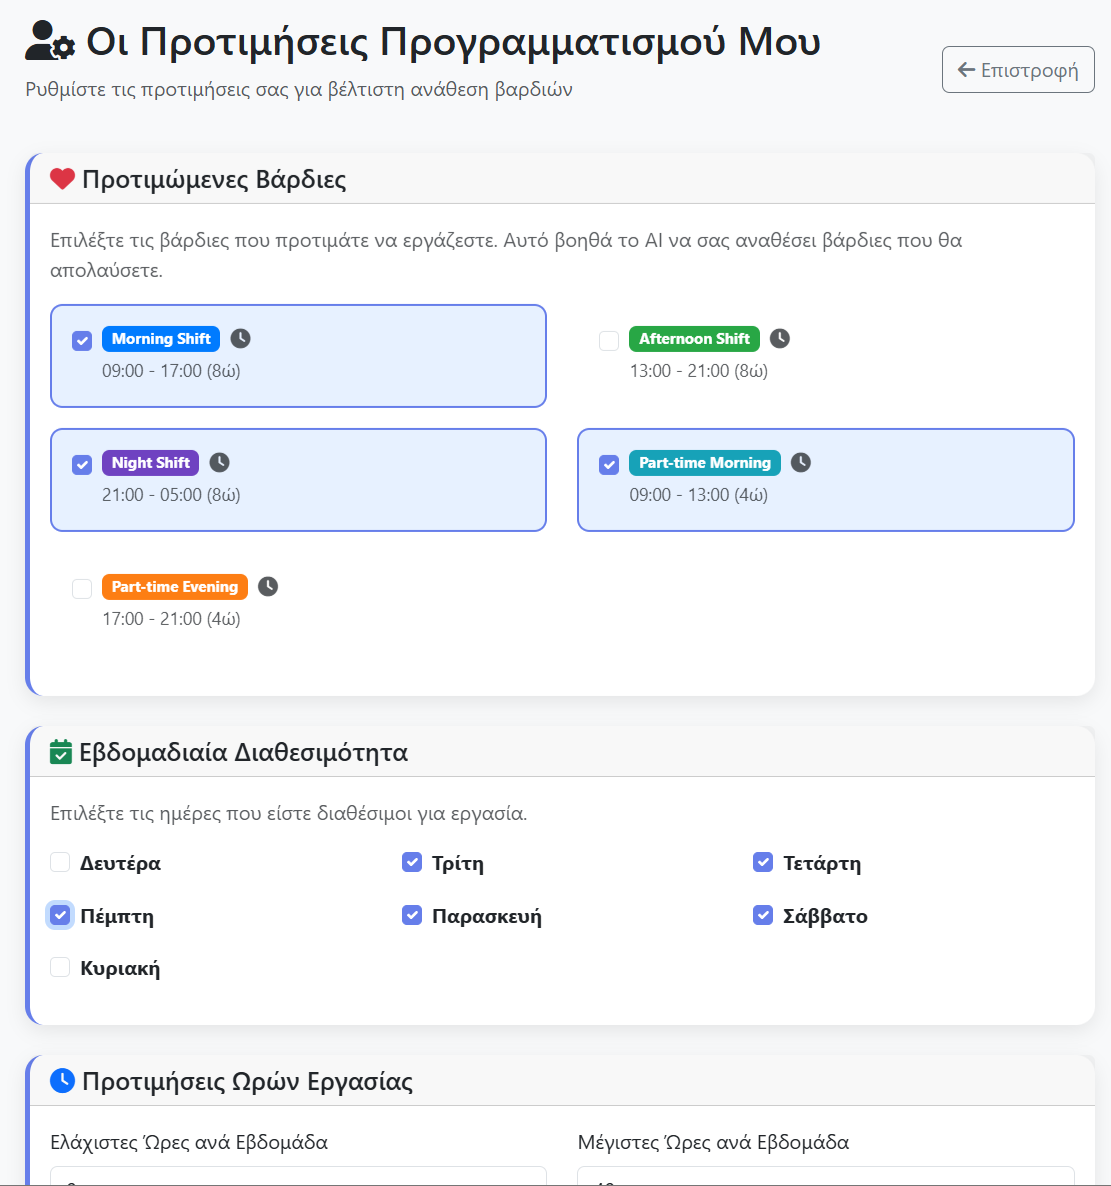Click the user-gear icon in page title

coord(50,42)
